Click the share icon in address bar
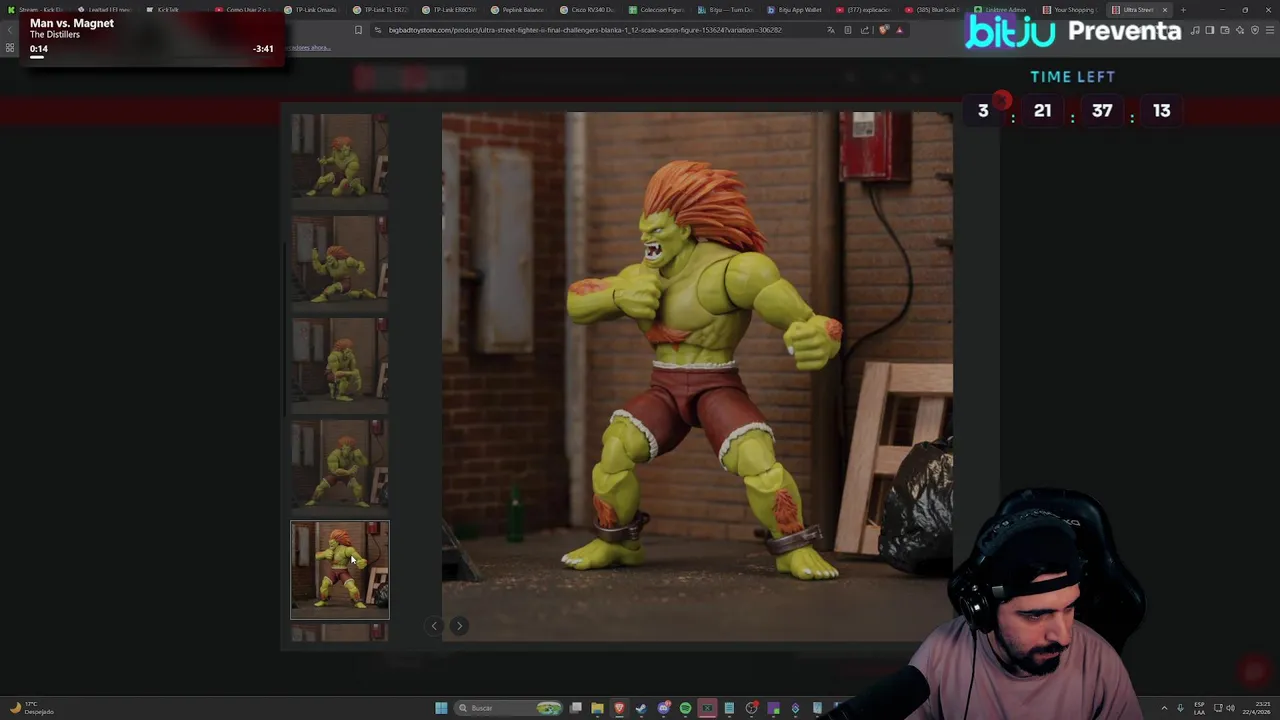 point(864,30)
